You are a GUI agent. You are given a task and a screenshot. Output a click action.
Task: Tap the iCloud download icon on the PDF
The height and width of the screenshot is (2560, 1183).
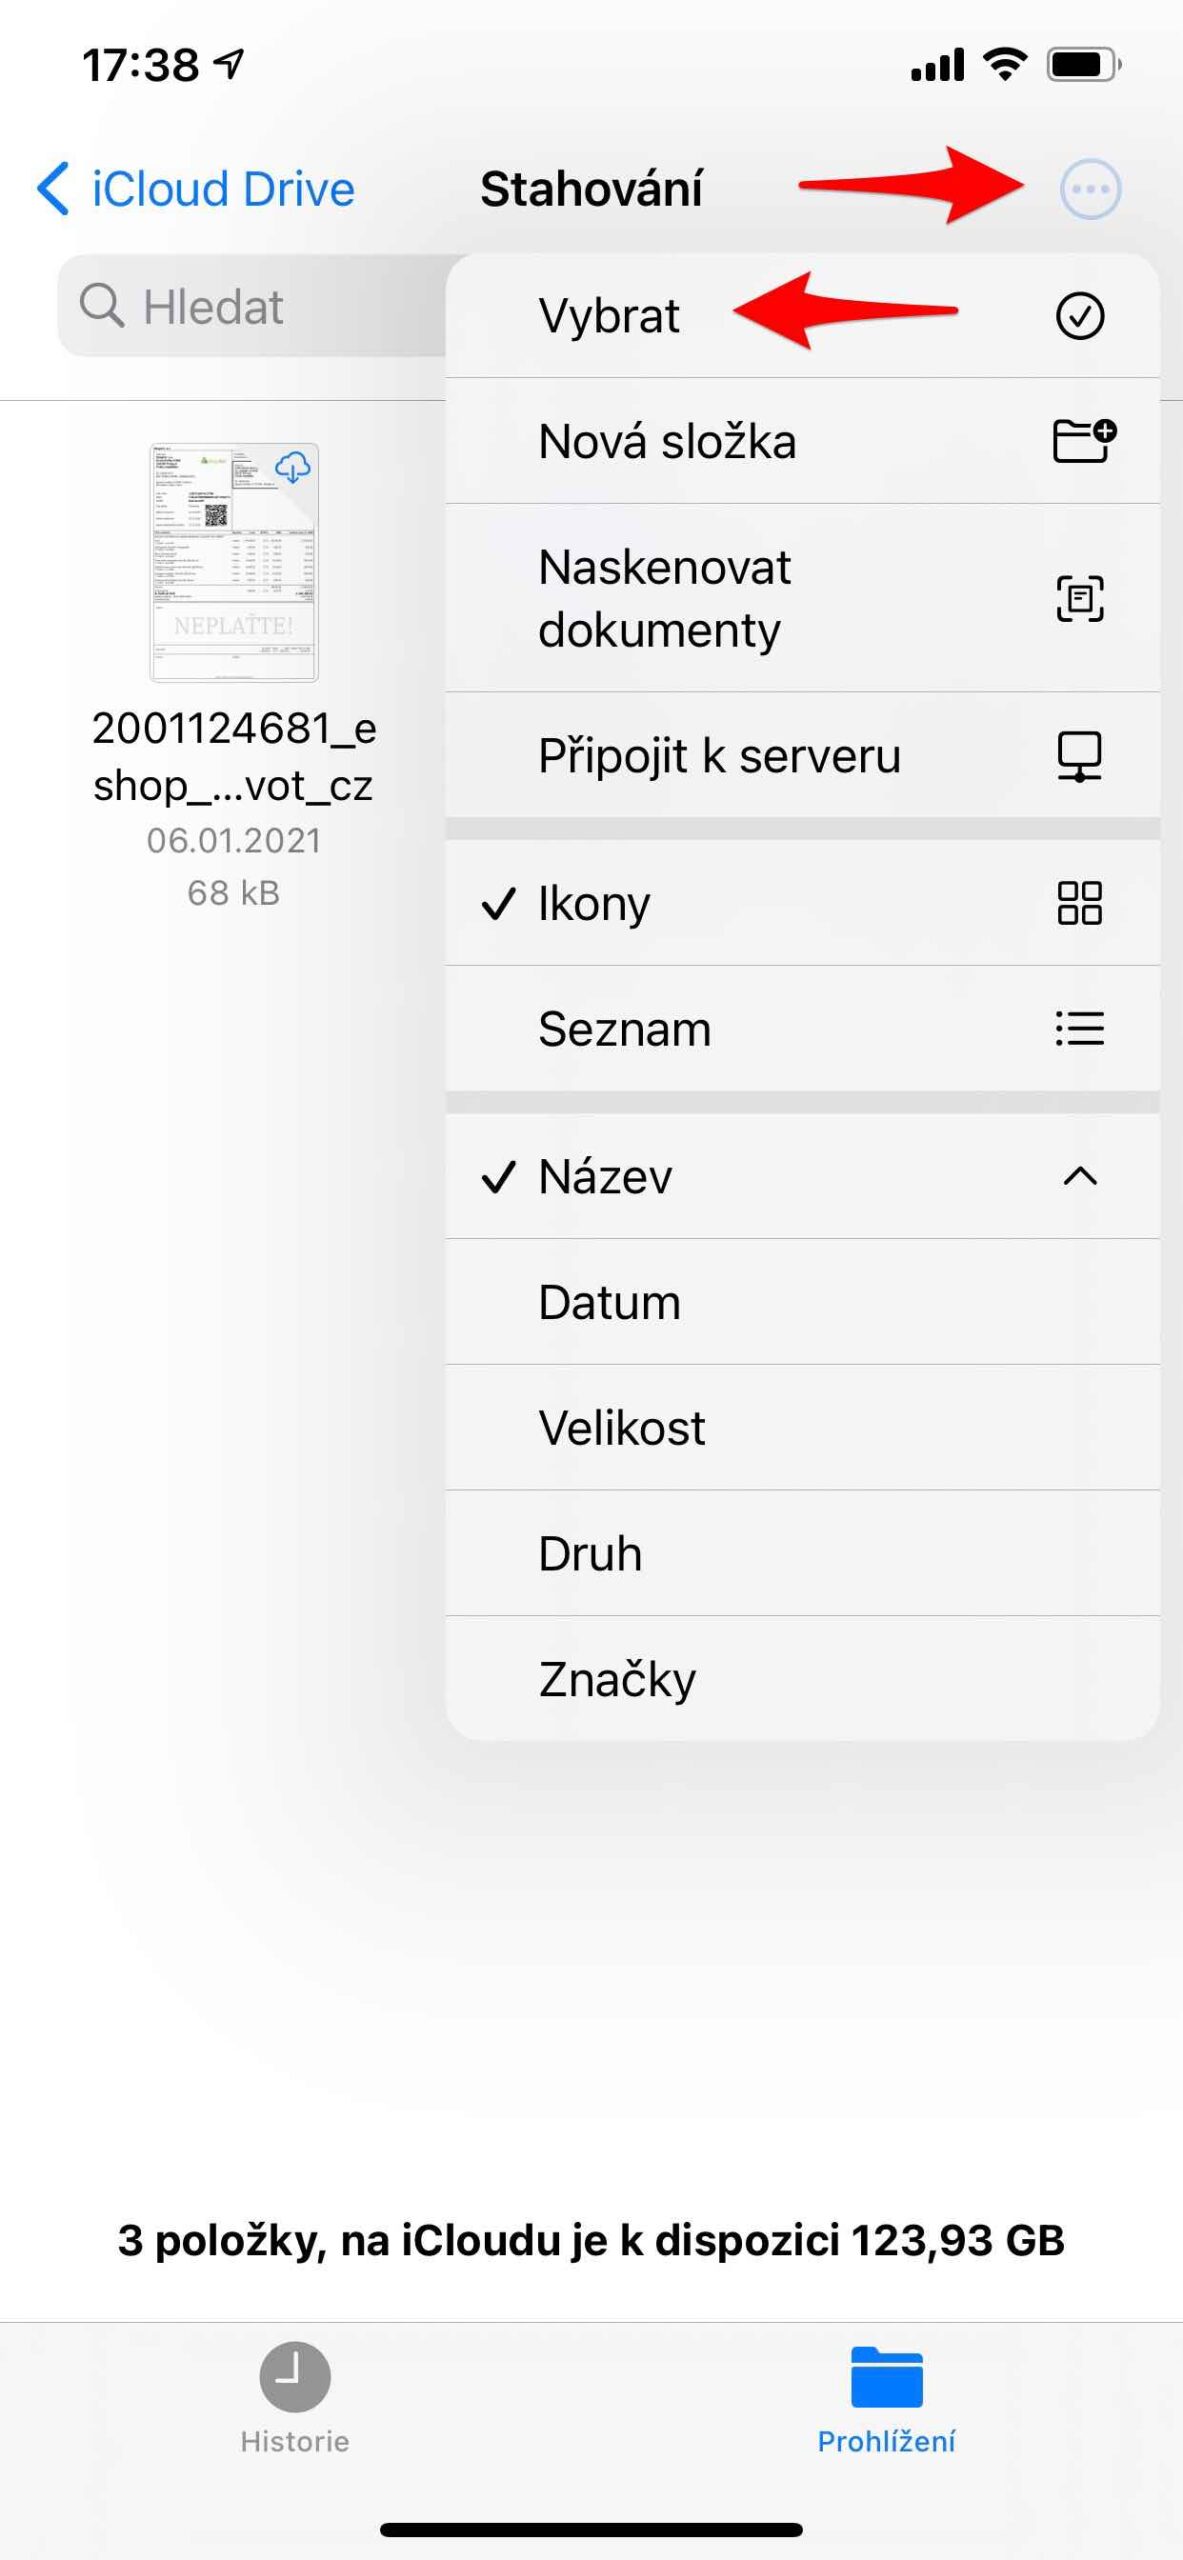click(x=292, y=467)
